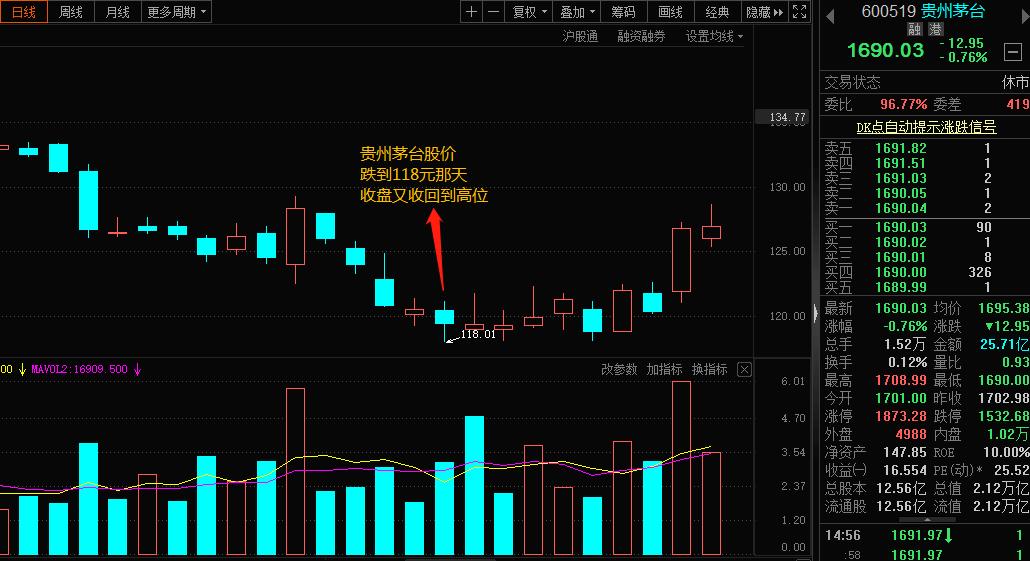Open 更多周期 period dropdown
The width and height of the screenshot is (1030, 561).
click(176, 12)
